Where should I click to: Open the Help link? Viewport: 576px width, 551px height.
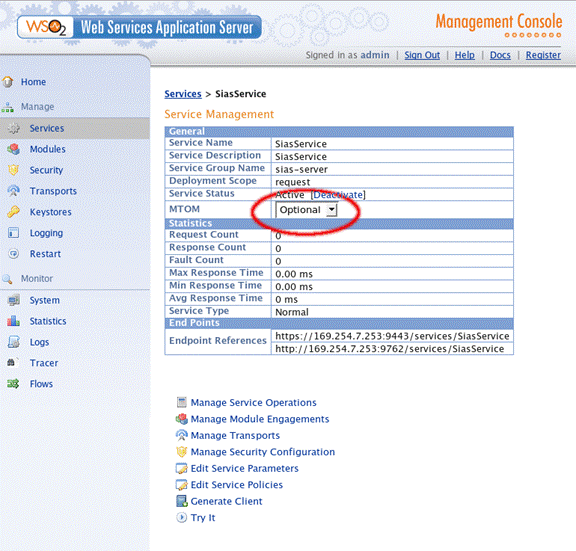[465, 55]
